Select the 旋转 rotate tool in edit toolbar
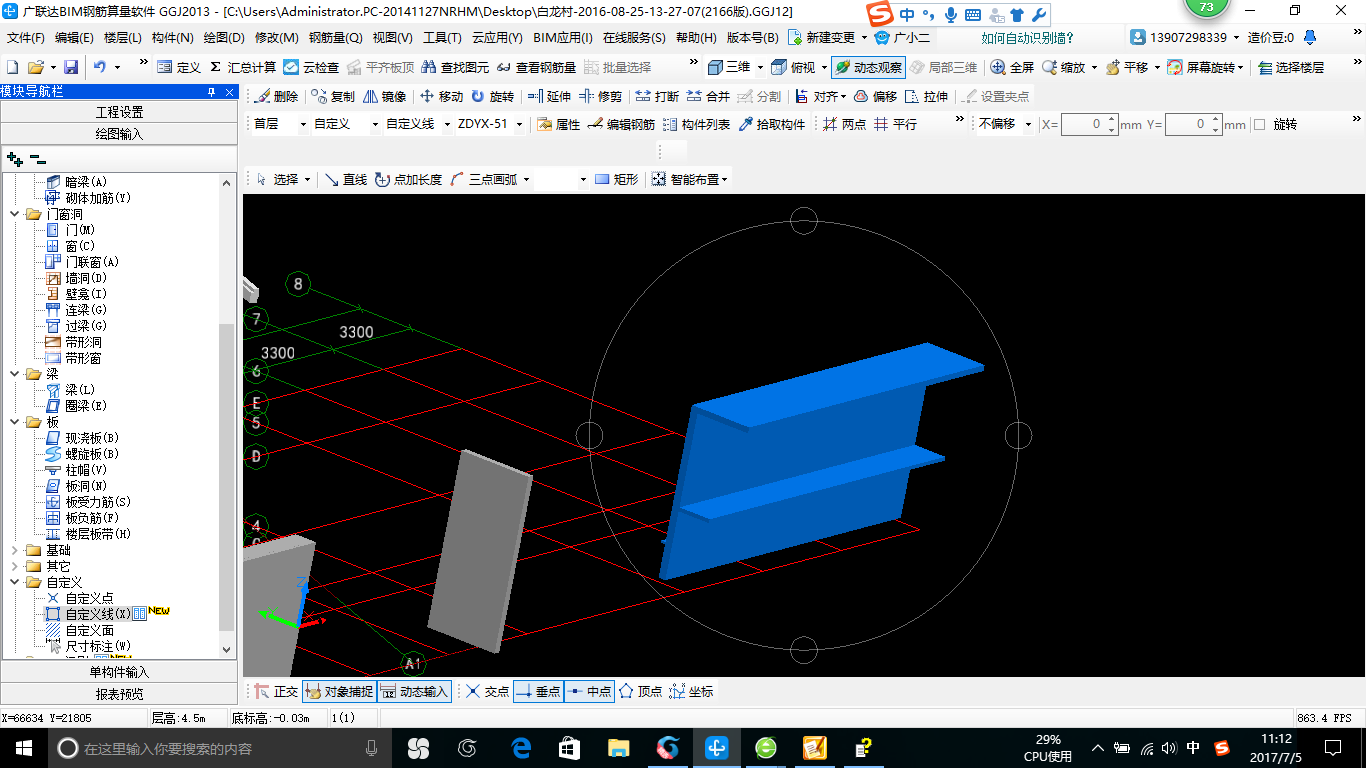This screenshot has width=1366, height=768. (492, 96)
